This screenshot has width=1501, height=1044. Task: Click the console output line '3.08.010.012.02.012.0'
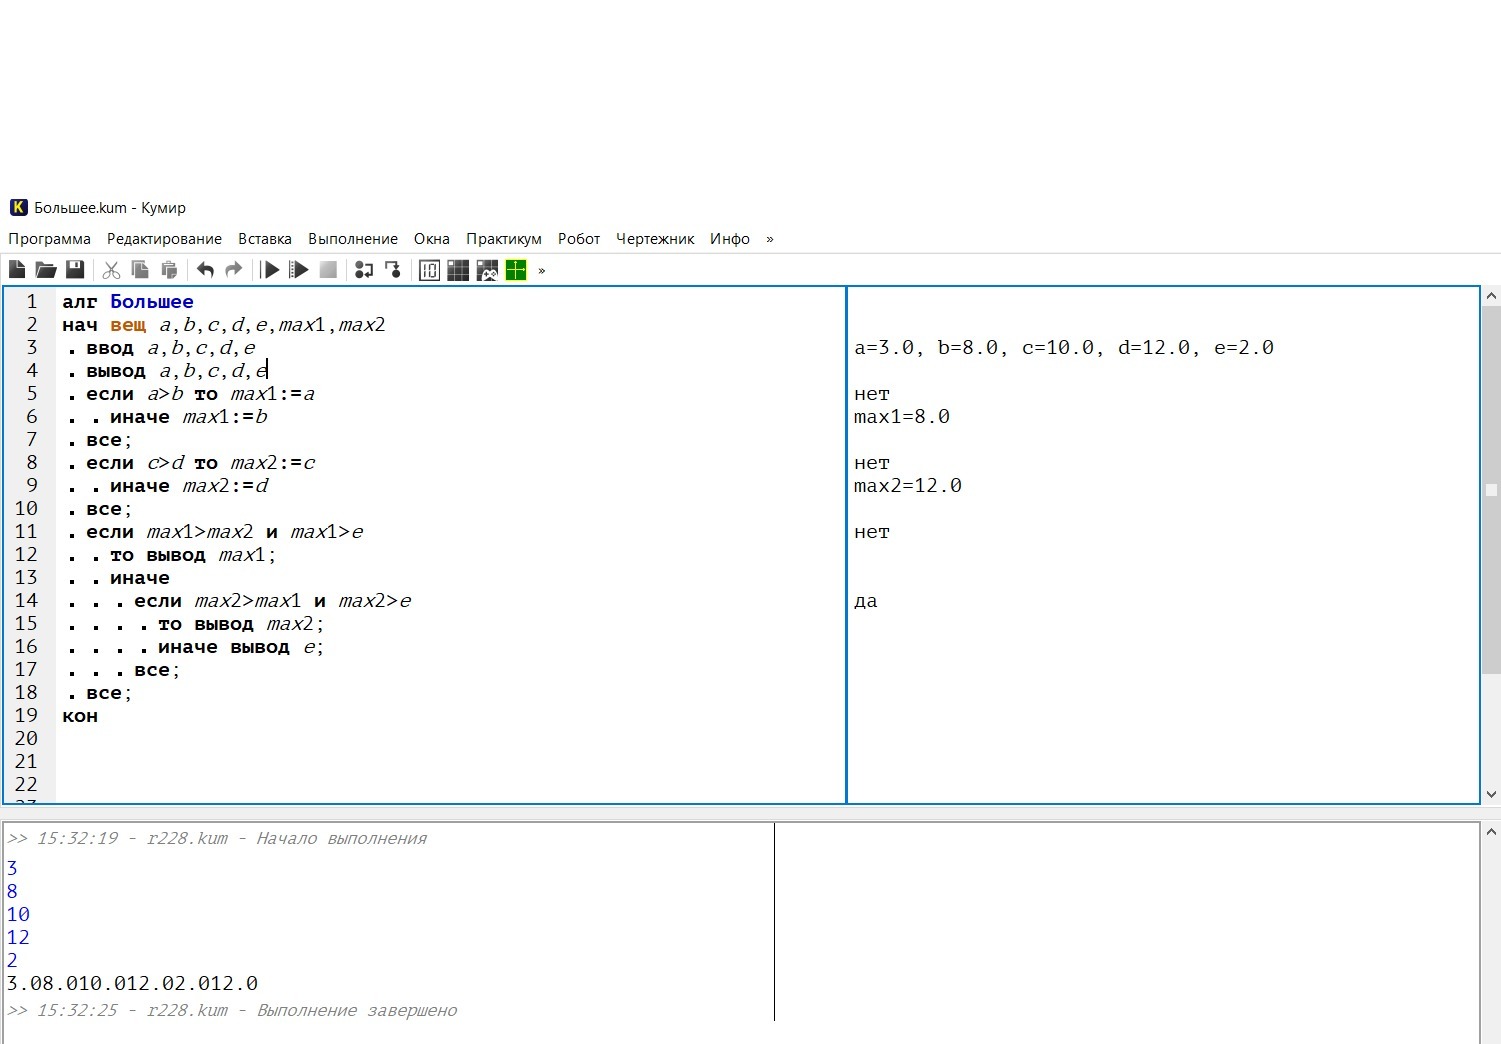coord(132,983)
